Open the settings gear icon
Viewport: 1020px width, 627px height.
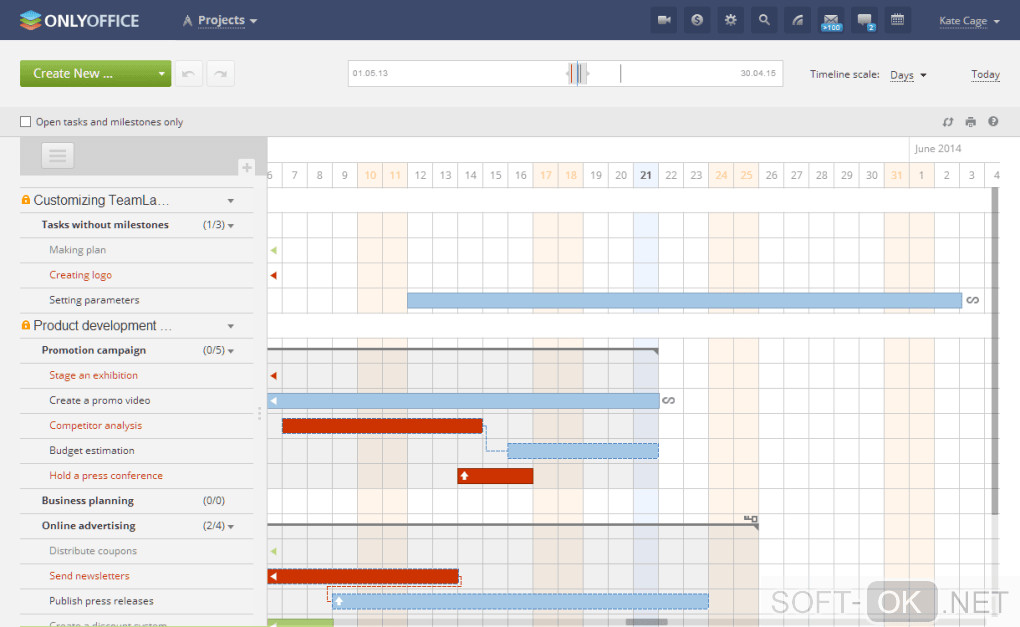731,20
